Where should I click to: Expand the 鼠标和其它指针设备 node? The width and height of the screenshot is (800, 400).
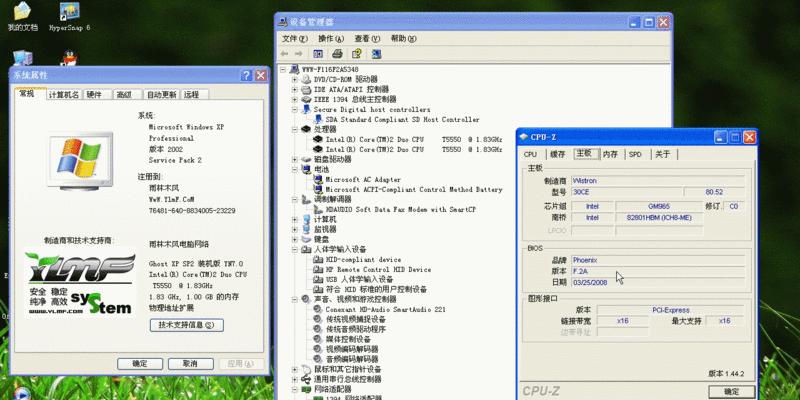tap(294, 369)
